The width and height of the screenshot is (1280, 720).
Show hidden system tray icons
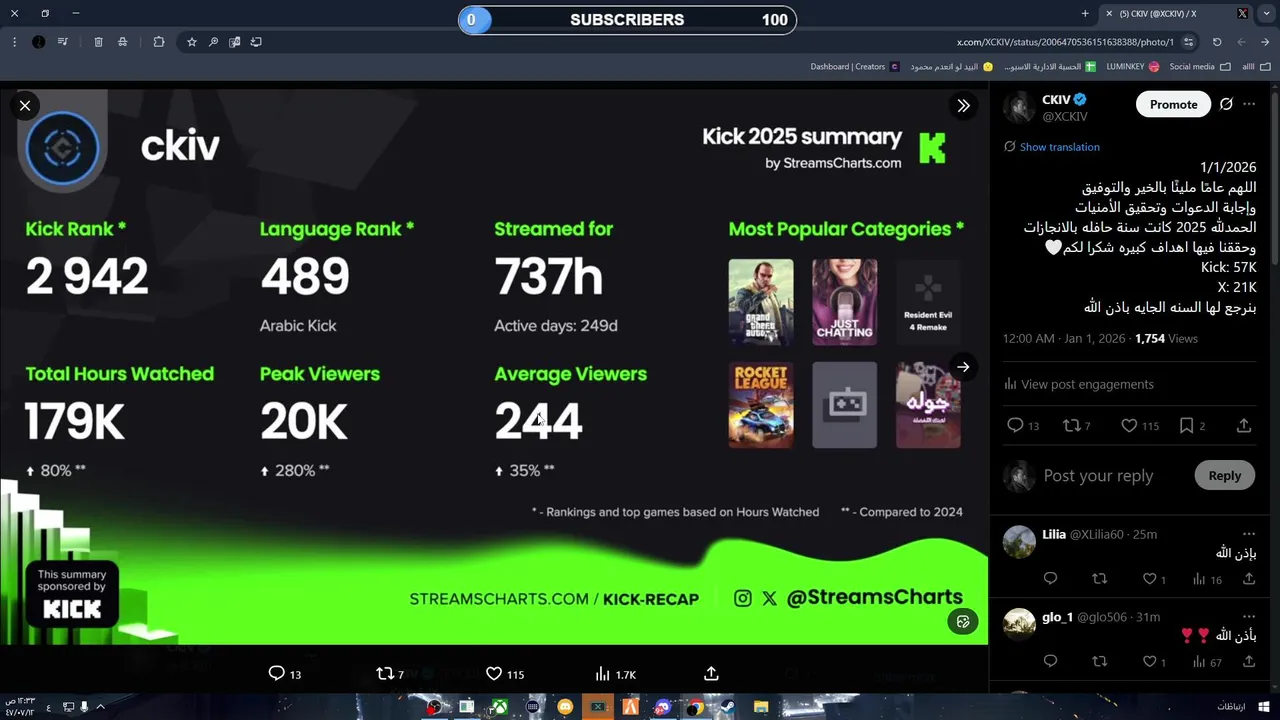(x=100, y=707)
